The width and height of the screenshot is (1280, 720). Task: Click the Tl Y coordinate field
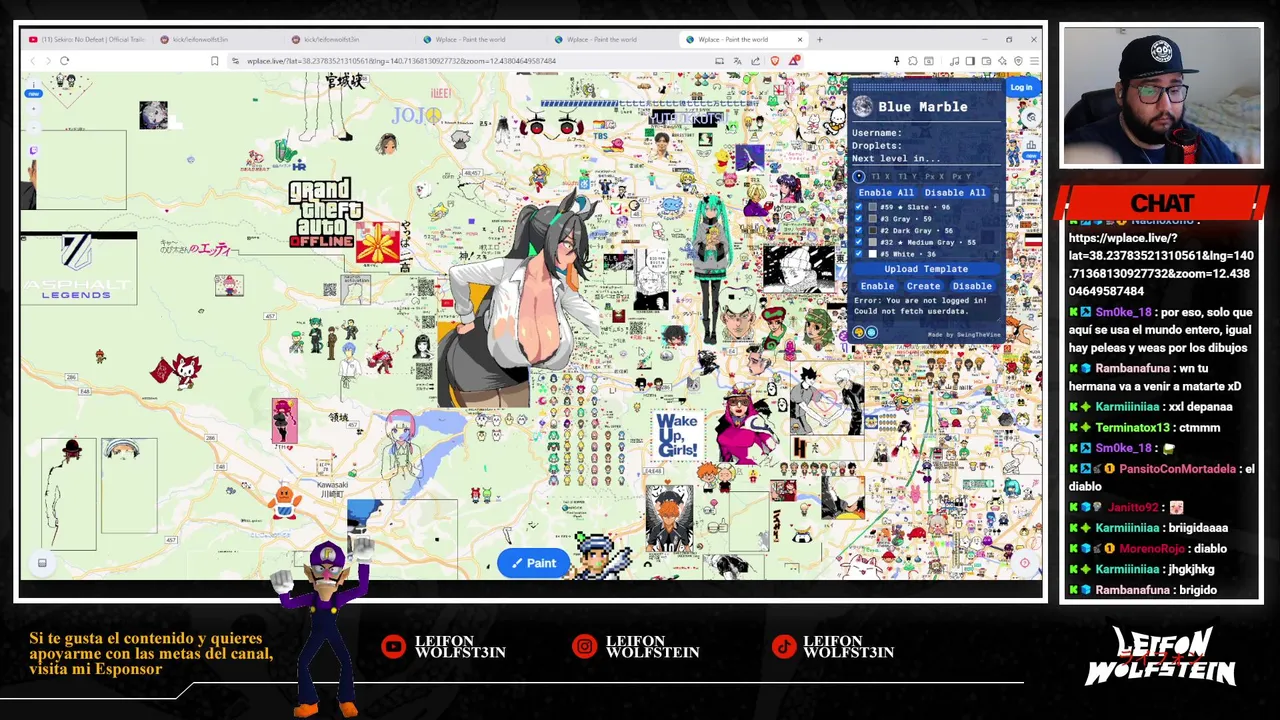coord(907,176)
